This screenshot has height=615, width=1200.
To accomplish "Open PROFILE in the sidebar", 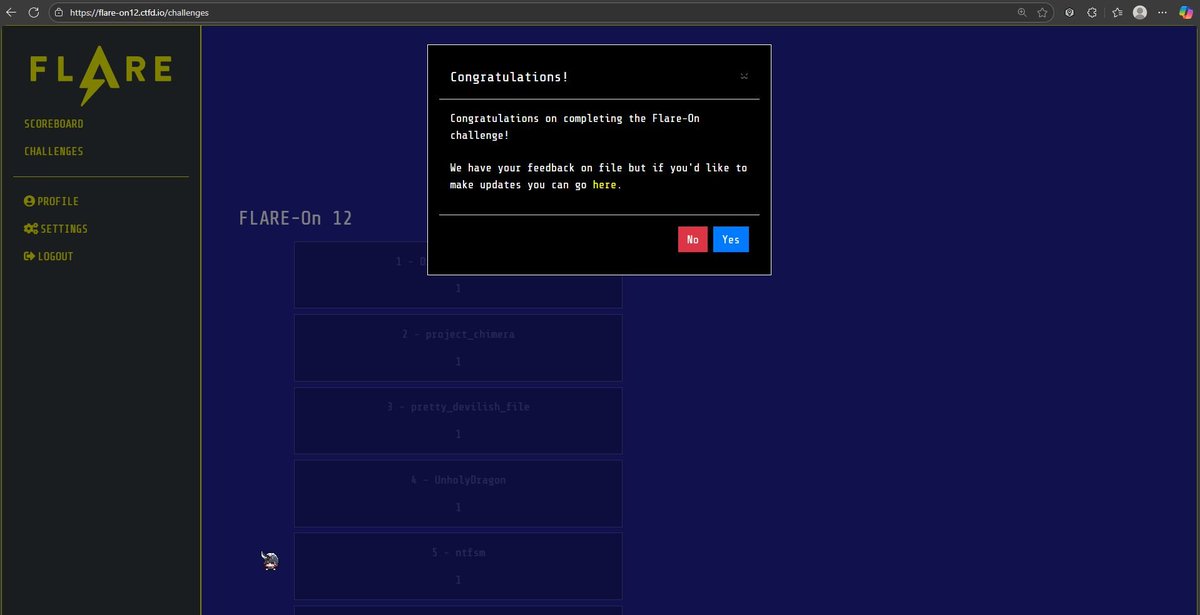I will 51,201.
